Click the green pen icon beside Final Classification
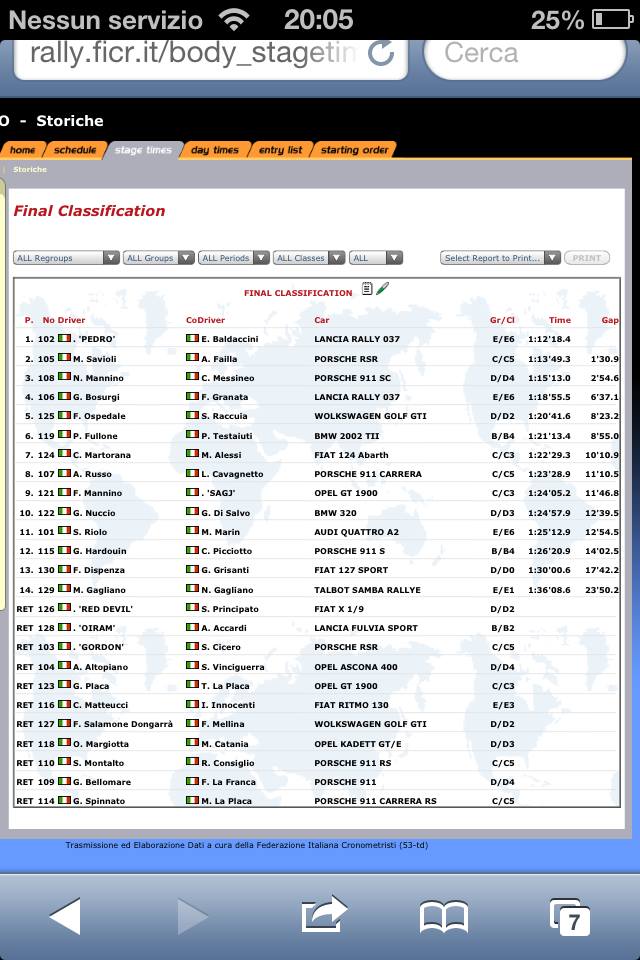Viewport: 640px width, 960px height. point(382,288)
